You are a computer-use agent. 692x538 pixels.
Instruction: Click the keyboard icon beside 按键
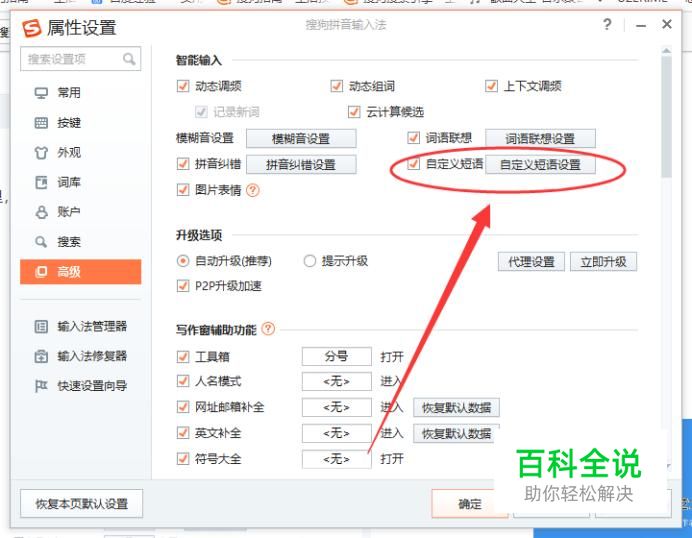coord(41,123)
